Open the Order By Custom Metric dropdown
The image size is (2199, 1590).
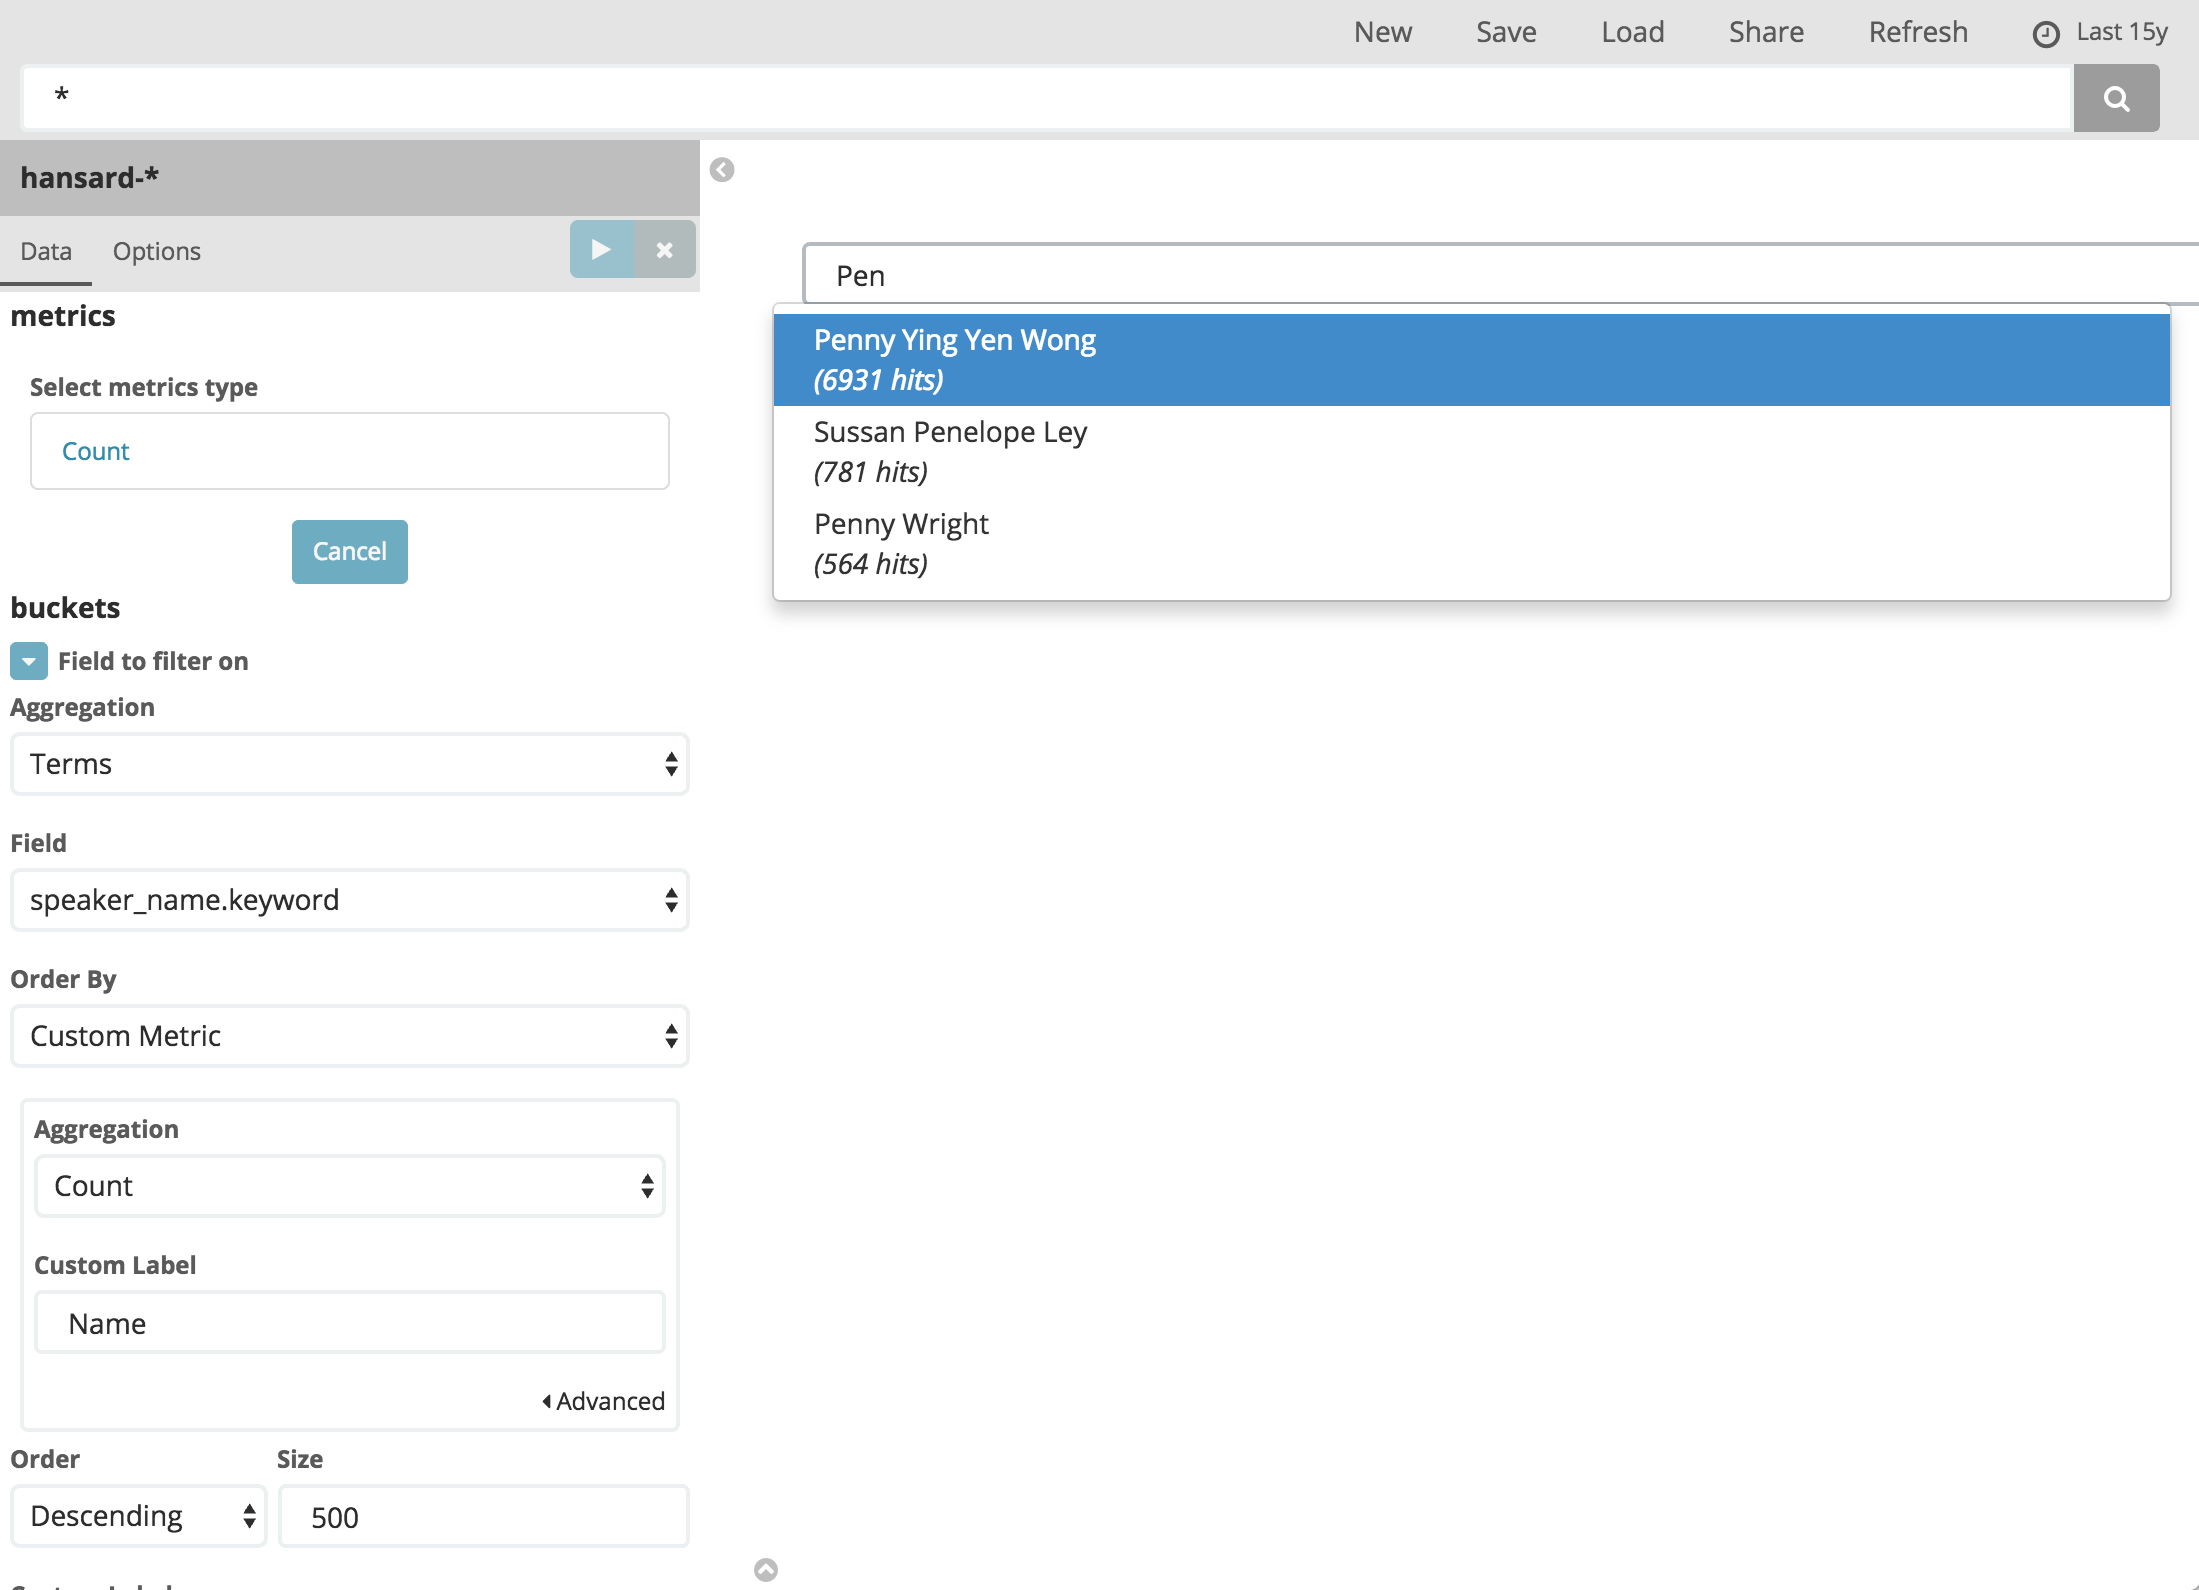pyautogui.click(x=348, y=1035)
